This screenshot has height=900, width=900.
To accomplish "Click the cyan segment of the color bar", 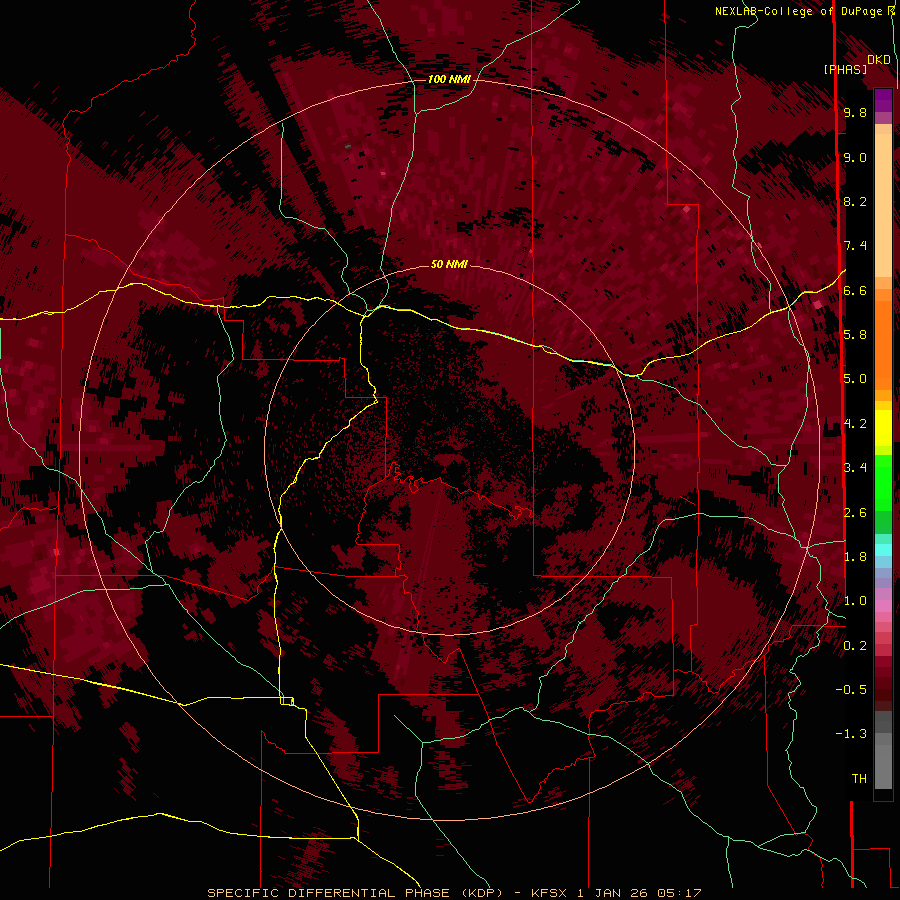I will click(883, 550).
